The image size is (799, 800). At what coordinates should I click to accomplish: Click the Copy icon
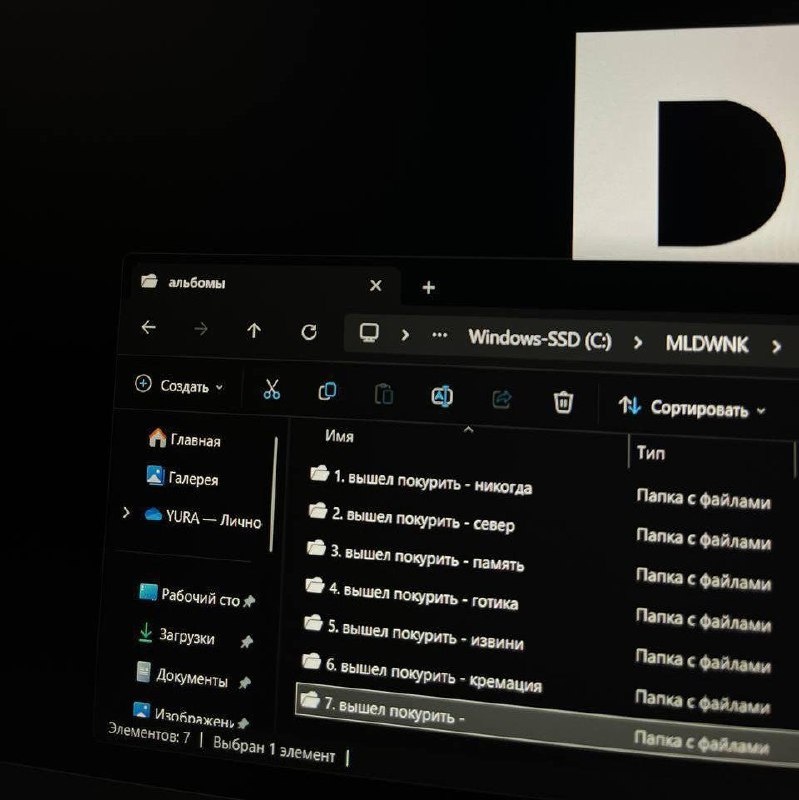pos(327,391)
